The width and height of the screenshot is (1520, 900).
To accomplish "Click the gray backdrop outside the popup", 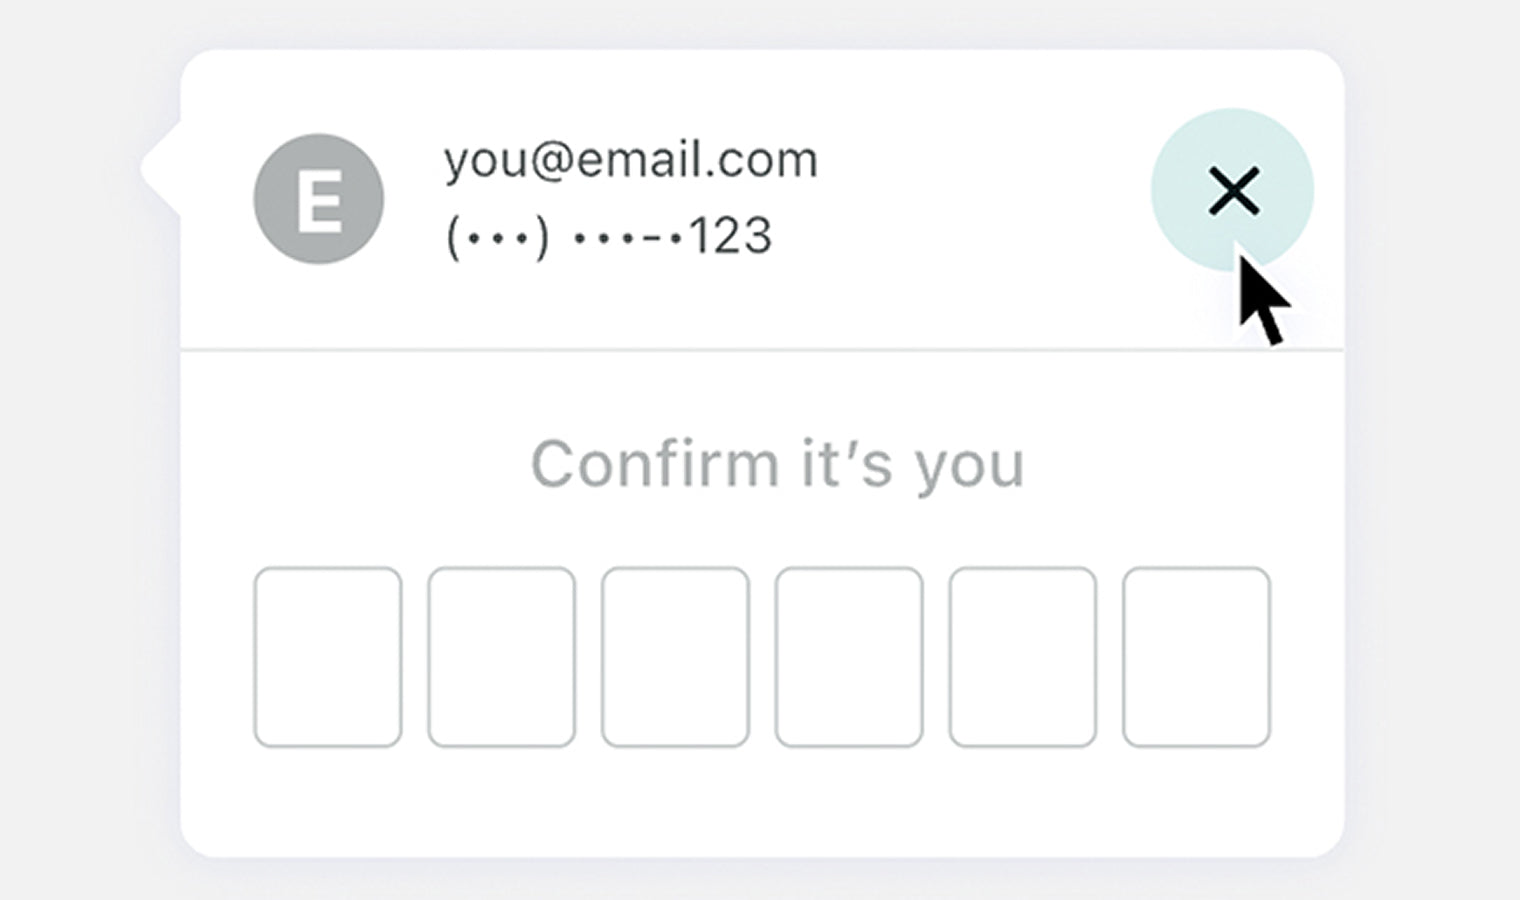I will 80,500.
